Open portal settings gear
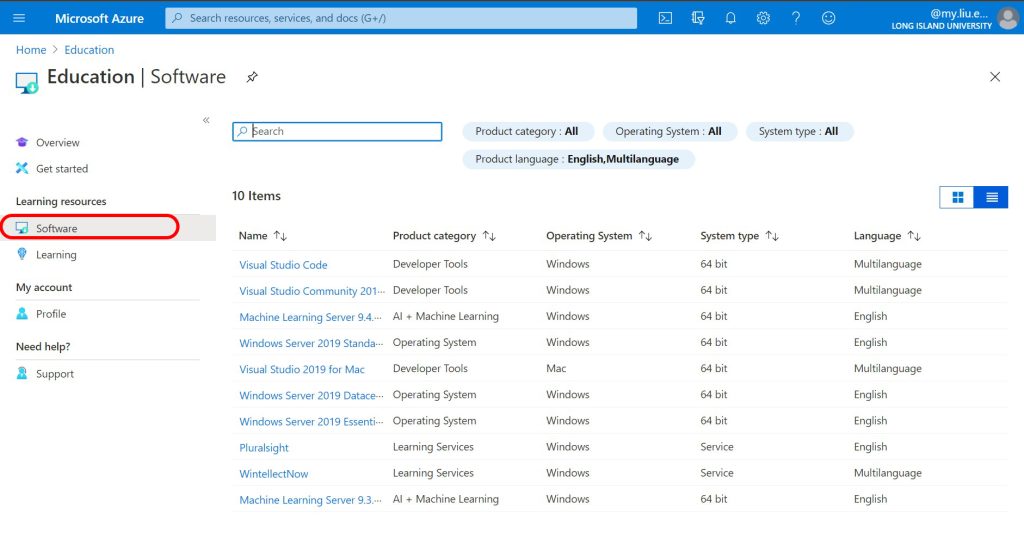1024x544 pixels. click(763, 18)
